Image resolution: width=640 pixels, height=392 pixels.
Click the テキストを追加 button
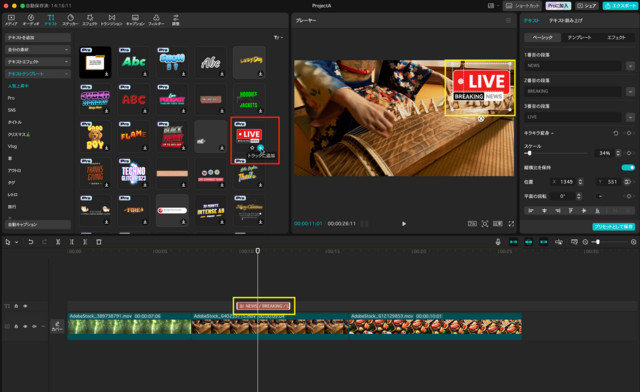pyautogui.click(x=38, y=38)
